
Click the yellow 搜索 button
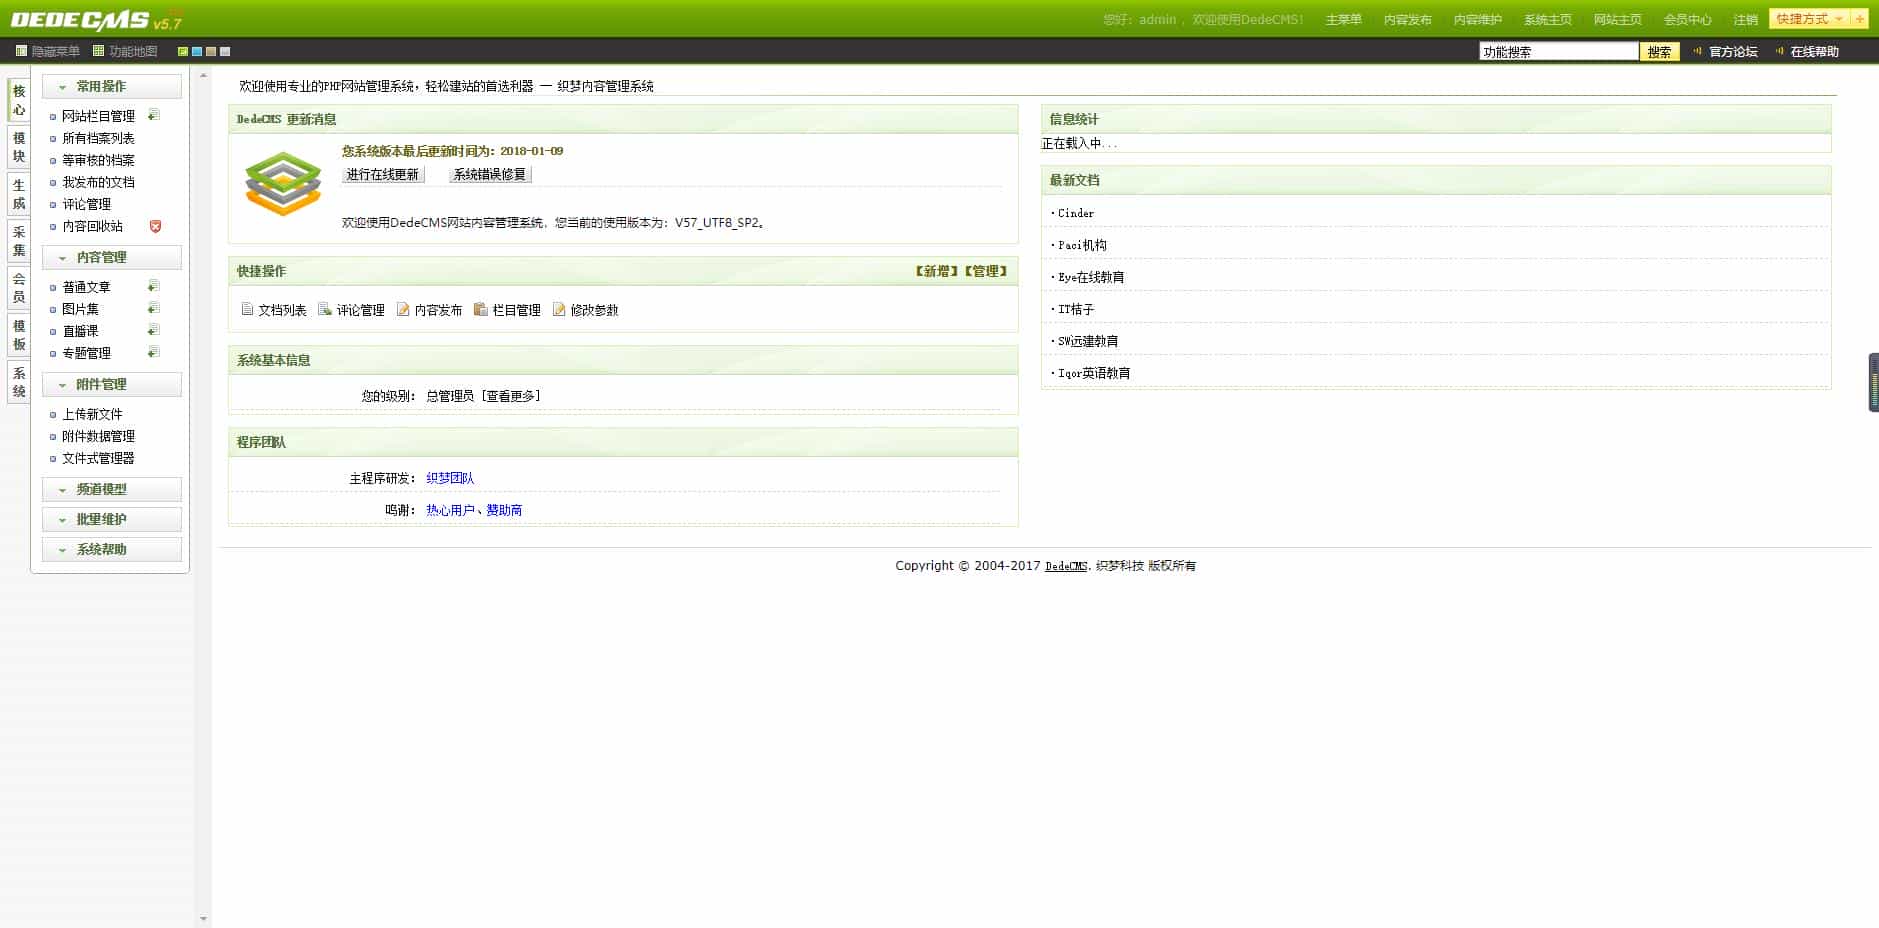coord(1659,52)
